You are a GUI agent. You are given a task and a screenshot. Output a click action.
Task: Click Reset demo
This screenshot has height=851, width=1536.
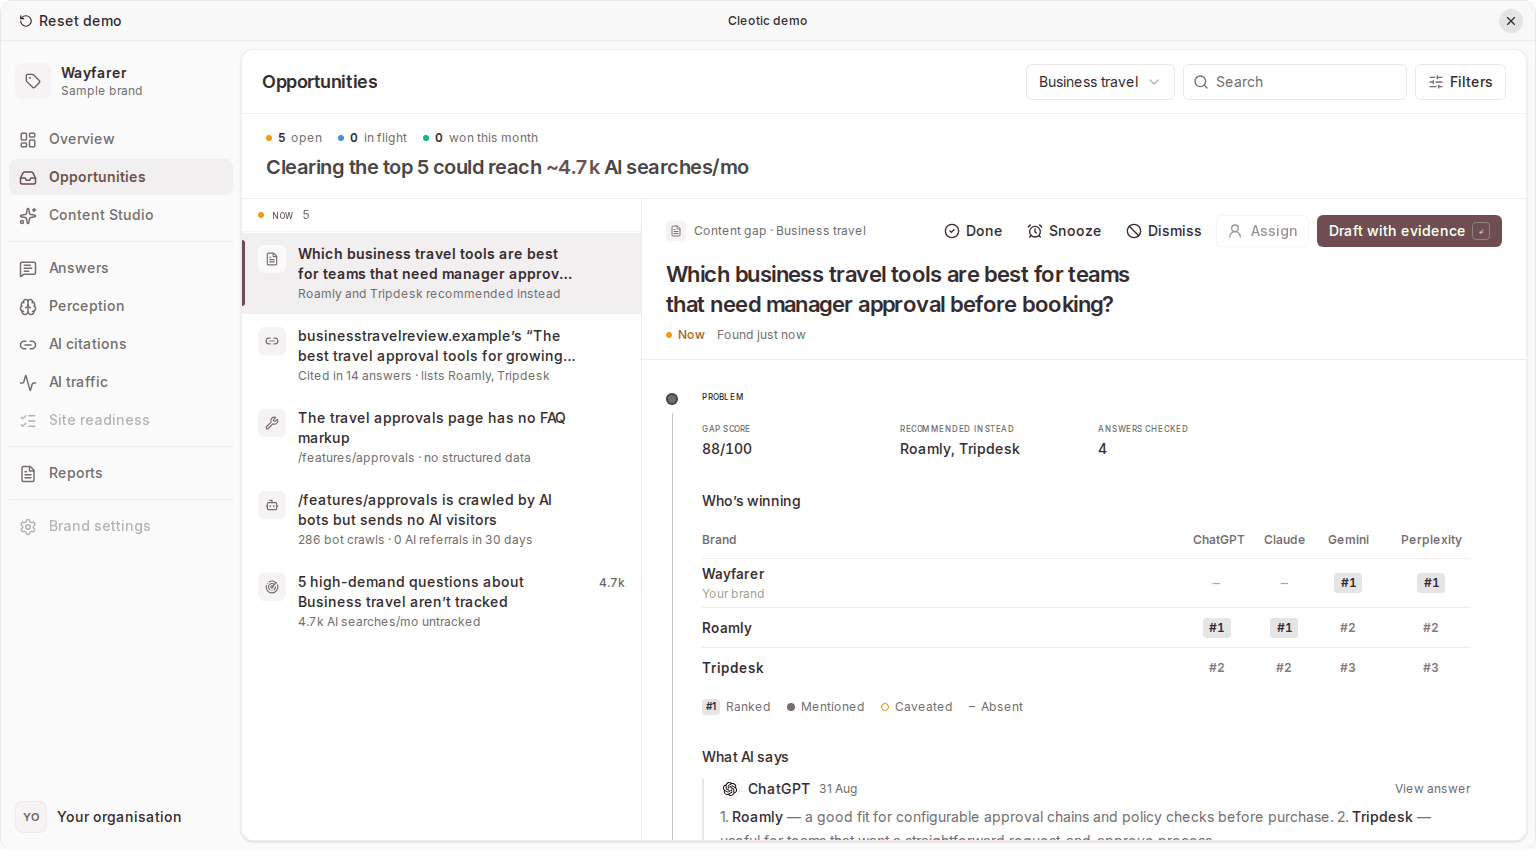[70, 21]
